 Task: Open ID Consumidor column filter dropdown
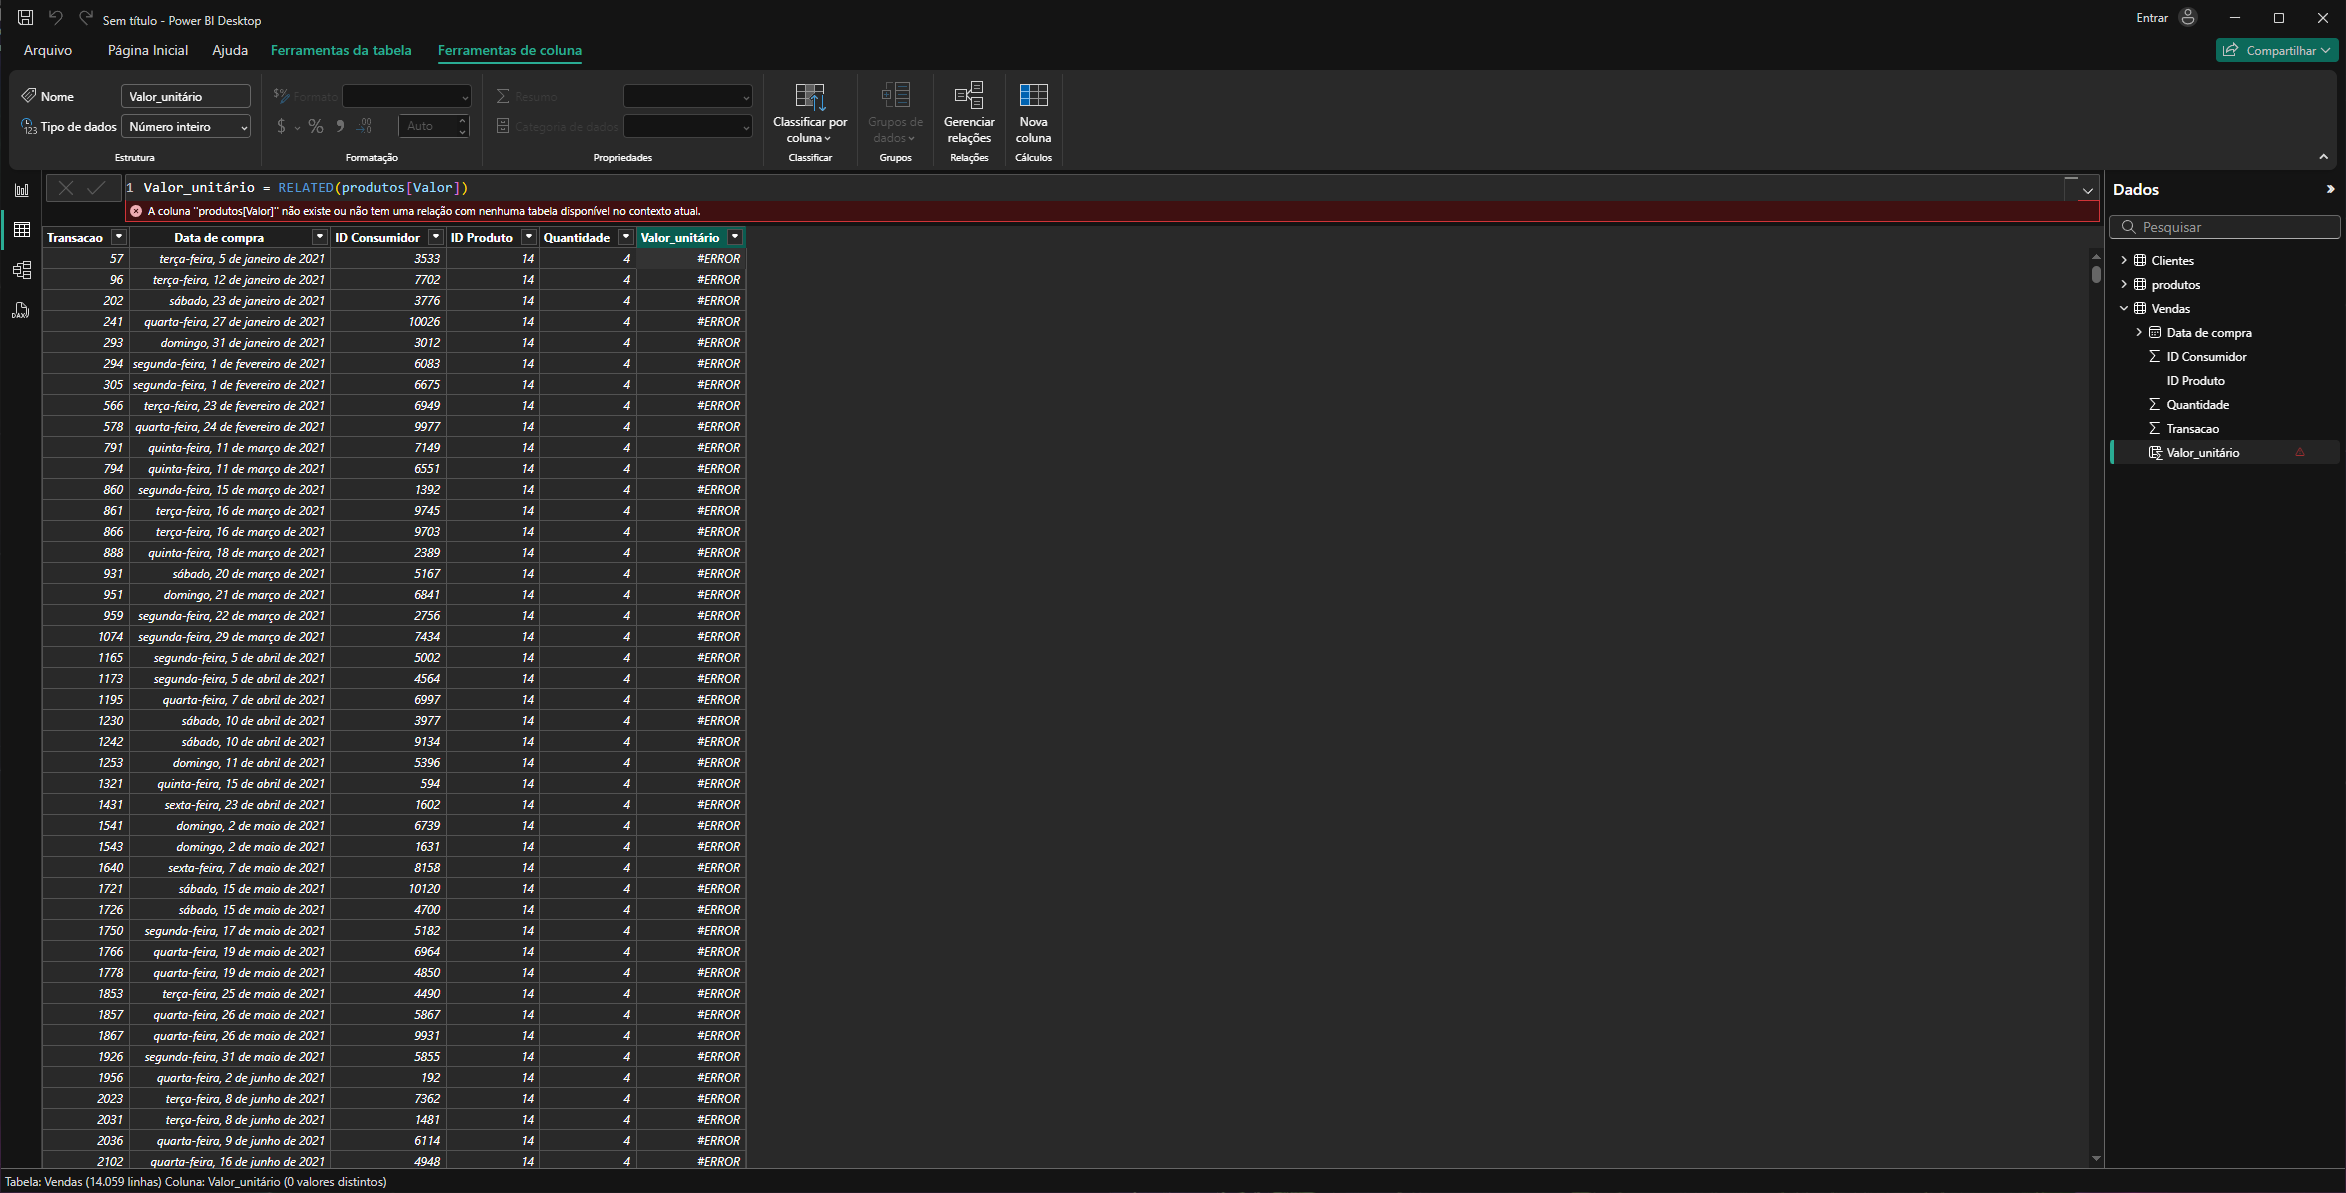click(435, 237)
